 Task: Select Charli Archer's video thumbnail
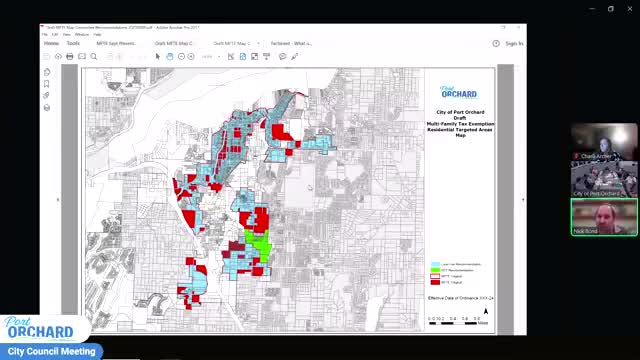pyautogui.click(x=604, y=142)
